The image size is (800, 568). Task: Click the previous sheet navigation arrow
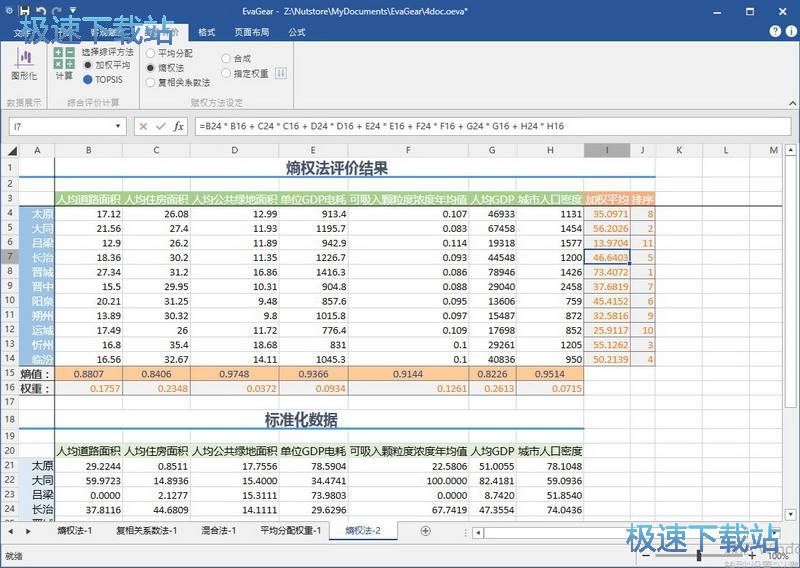point(11,531)
